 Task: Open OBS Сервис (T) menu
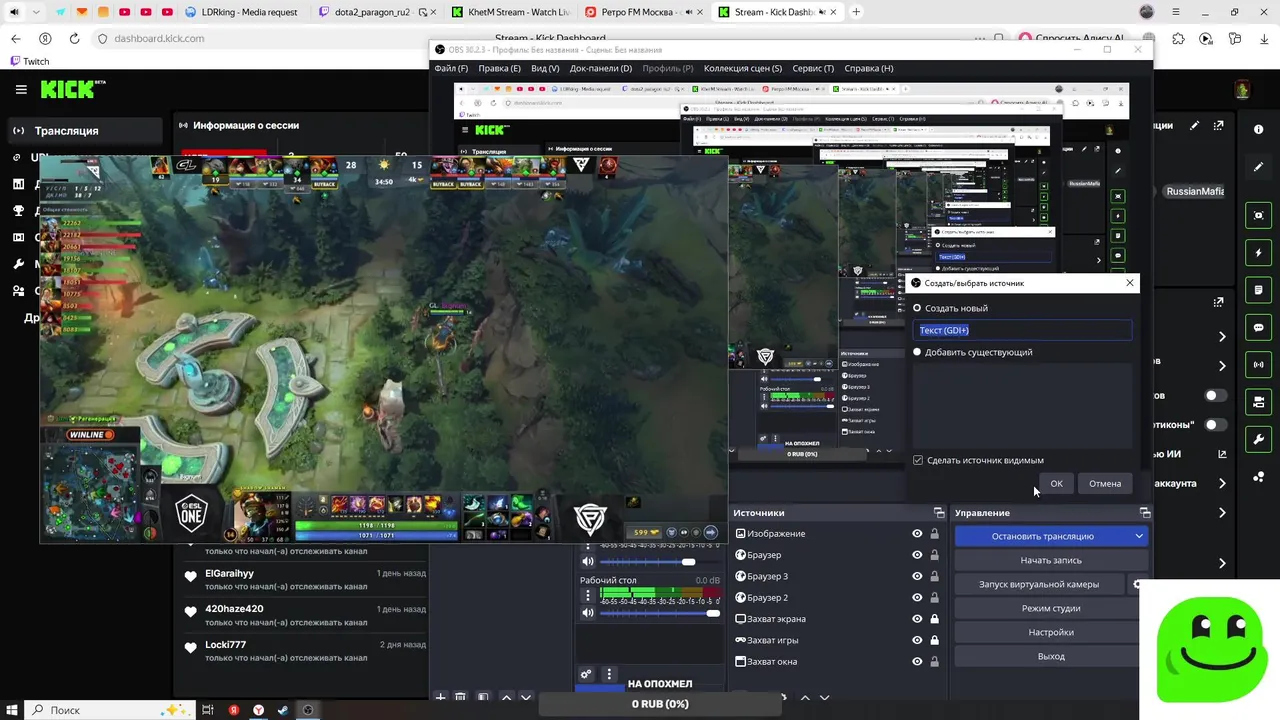(x=813, y=68)
